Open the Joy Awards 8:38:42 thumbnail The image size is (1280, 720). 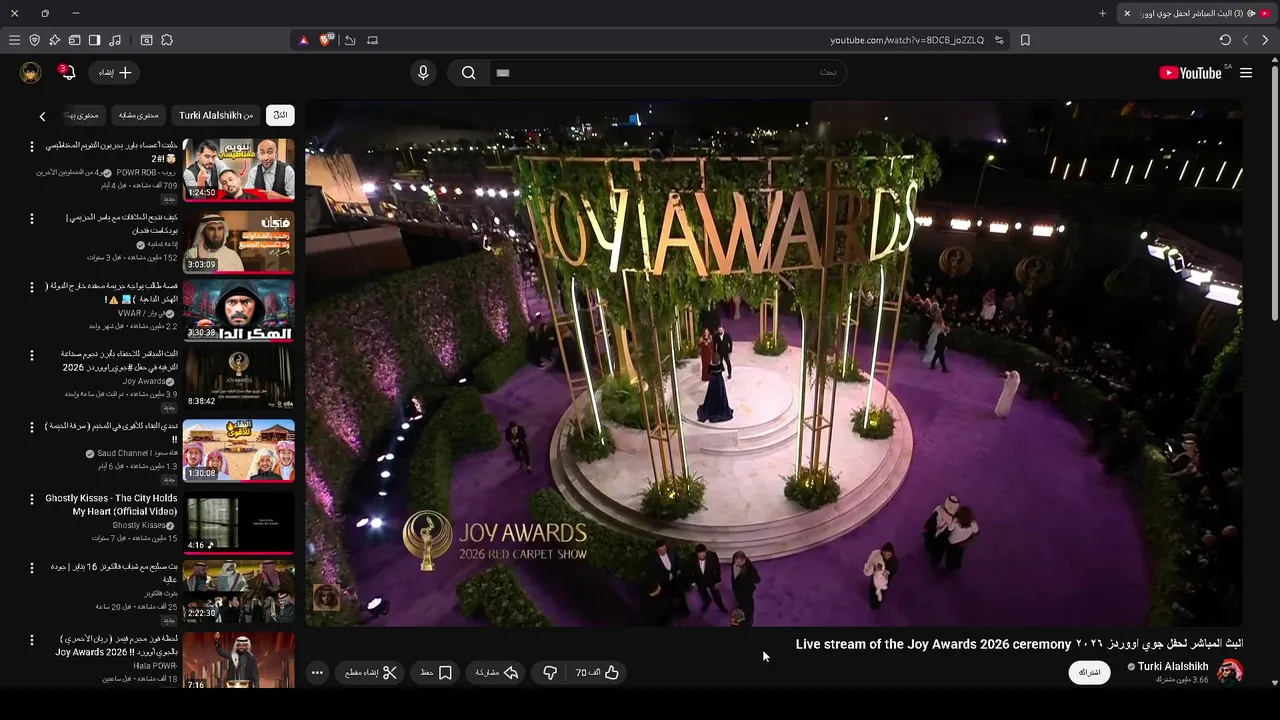[239, 378]
